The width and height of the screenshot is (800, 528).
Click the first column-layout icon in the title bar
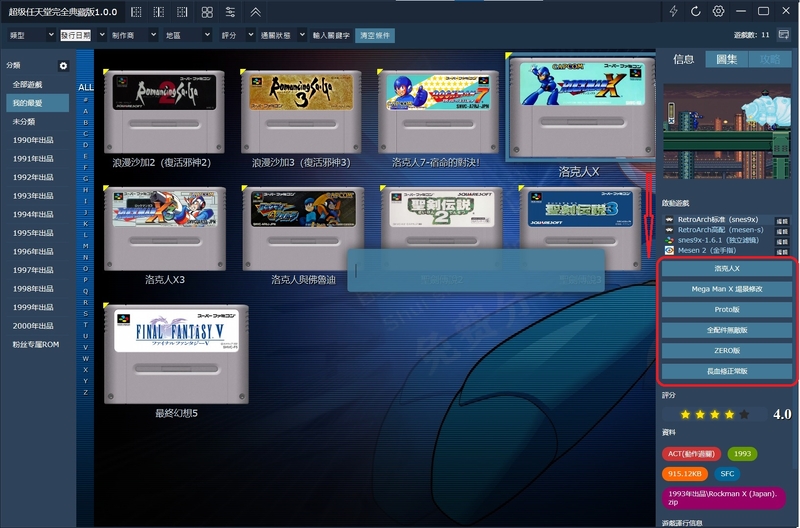(136, 12)
